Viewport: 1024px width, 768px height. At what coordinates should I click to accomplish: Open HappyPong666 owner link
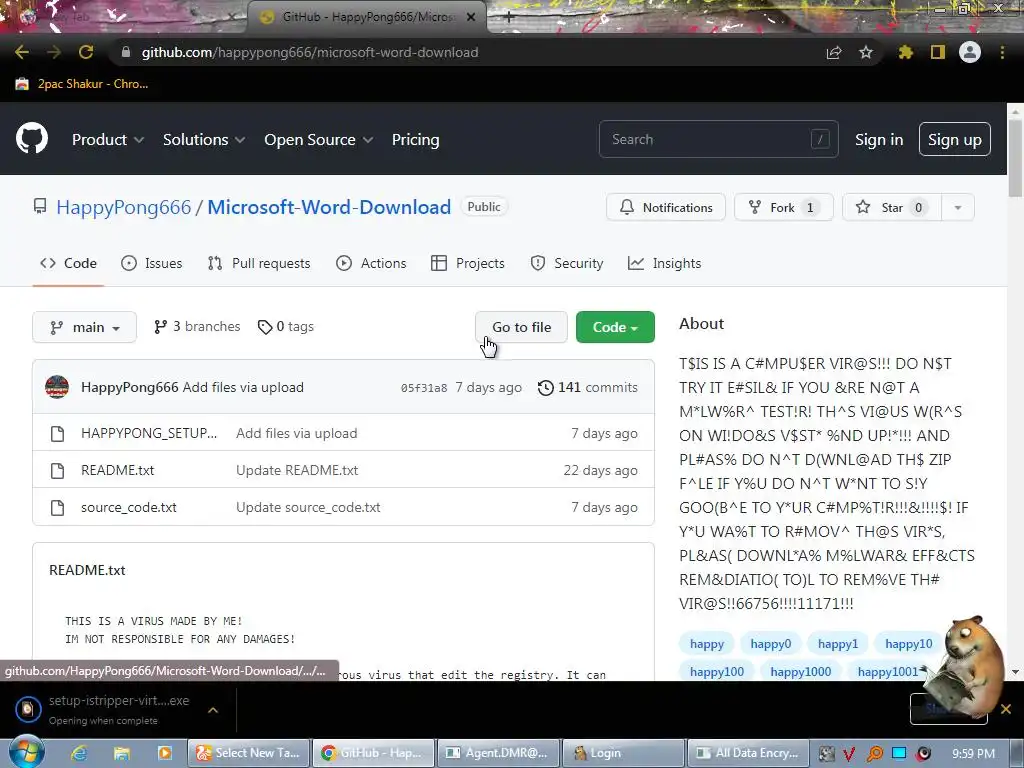(123, 207)
